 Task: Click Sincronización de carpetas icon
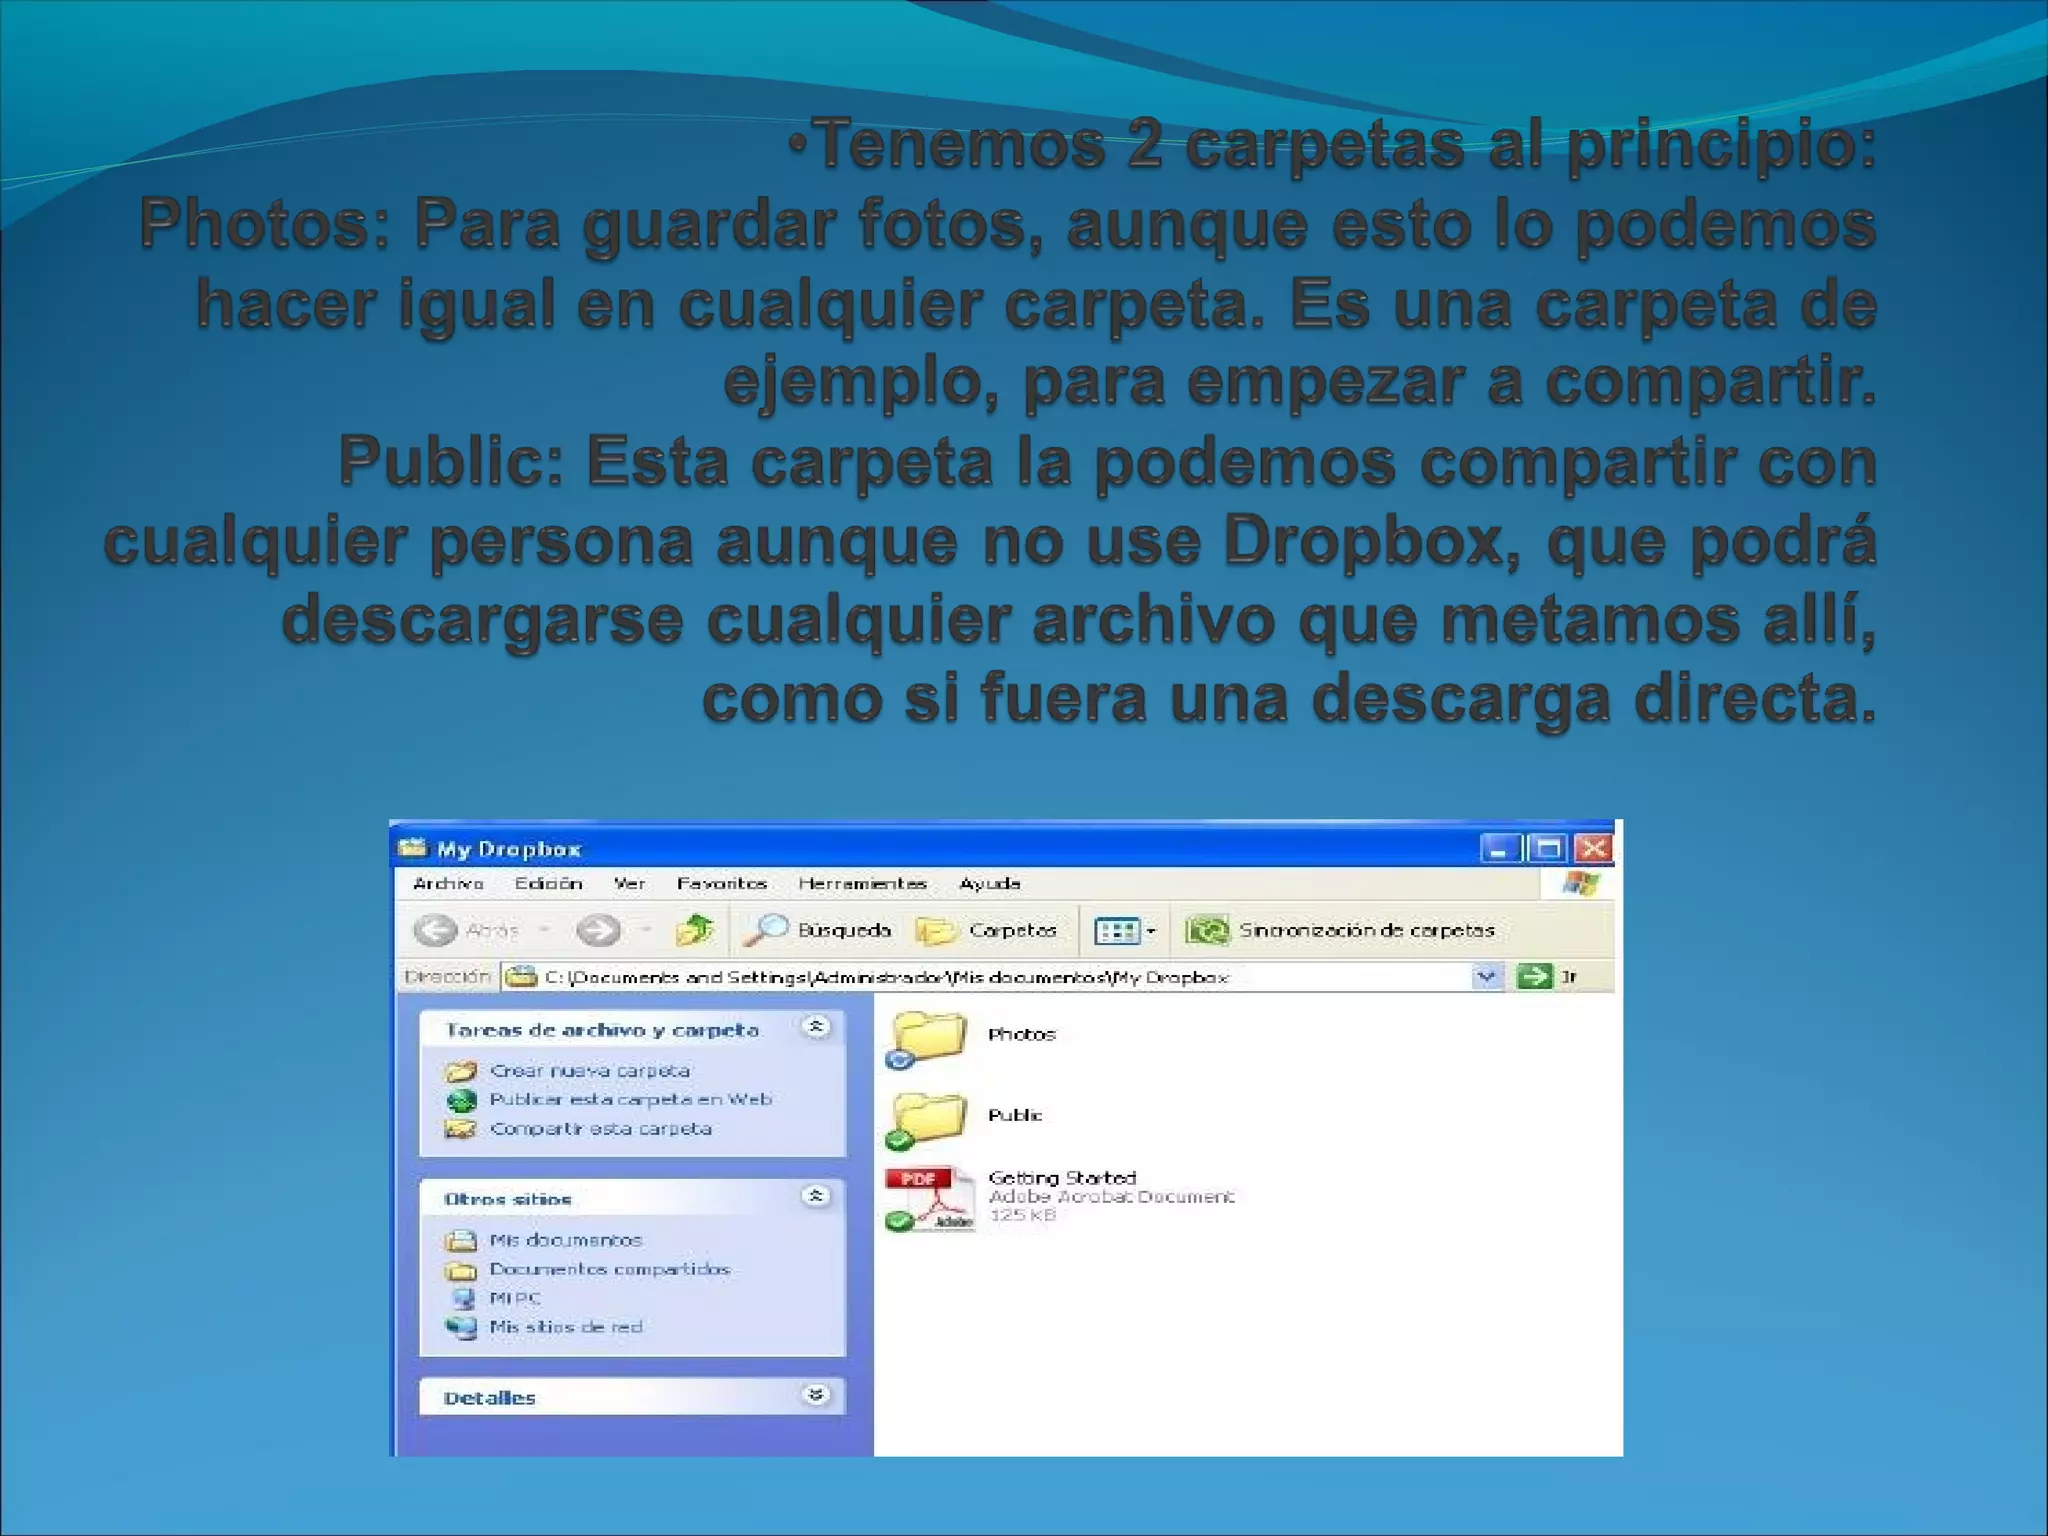1207,931
